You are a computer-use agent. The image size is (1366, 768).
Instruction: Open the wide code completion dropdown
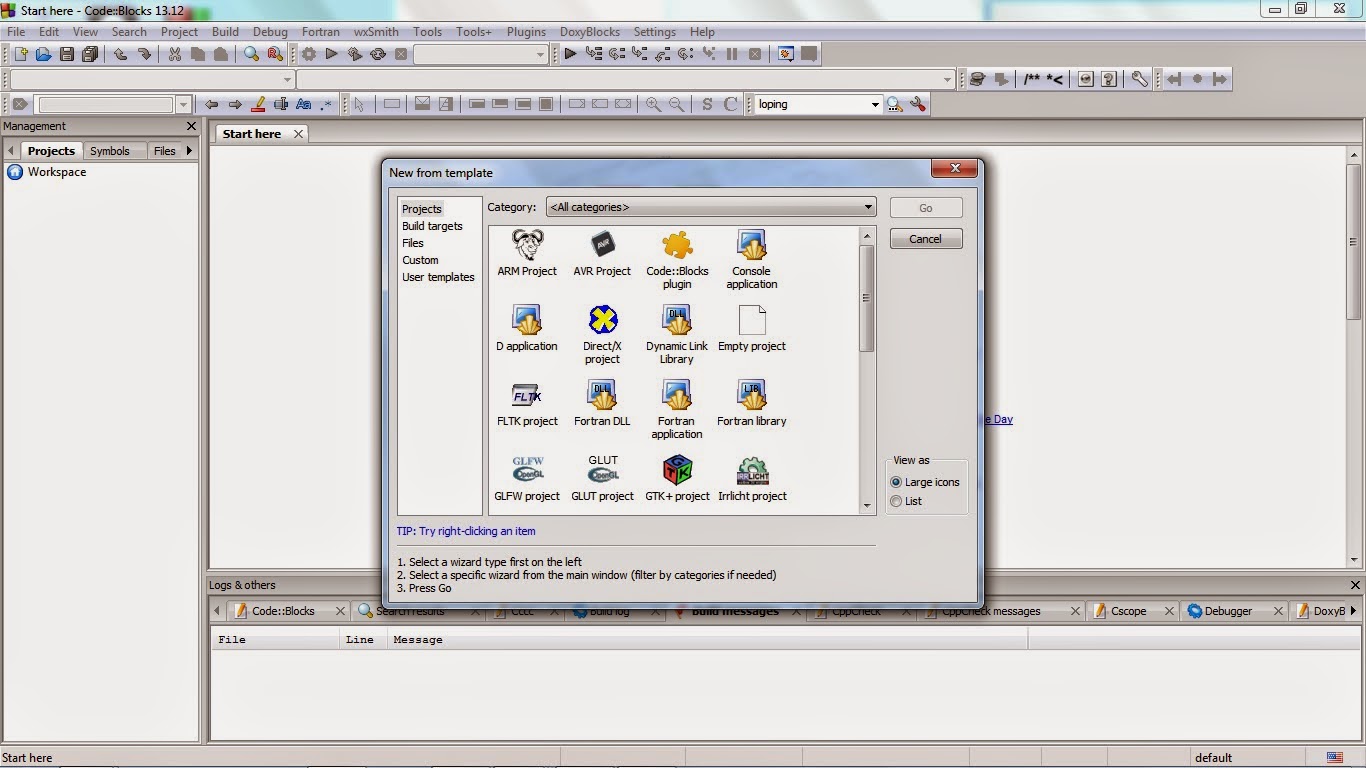pos(627,79)
